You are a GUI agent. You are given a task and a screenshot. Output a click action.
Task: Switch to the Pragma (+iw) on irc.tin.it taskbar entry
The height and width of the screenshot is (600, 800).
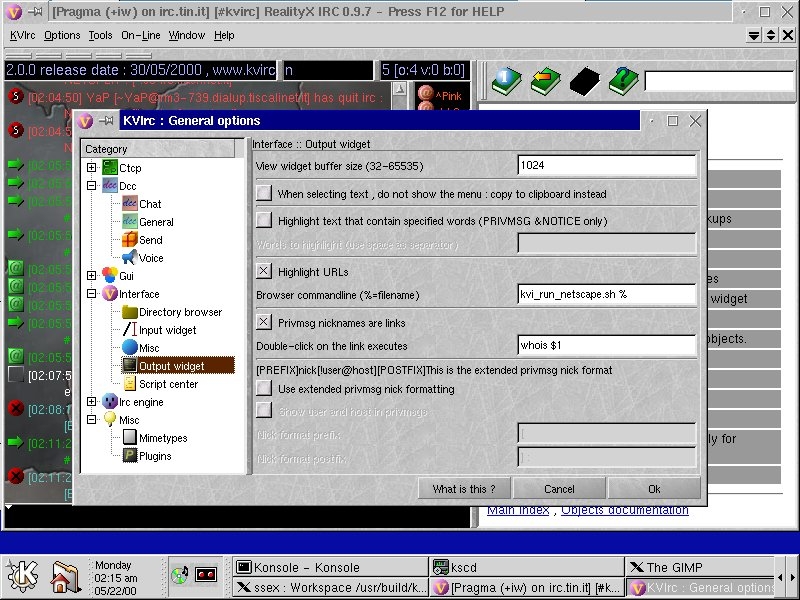(527, 587)
